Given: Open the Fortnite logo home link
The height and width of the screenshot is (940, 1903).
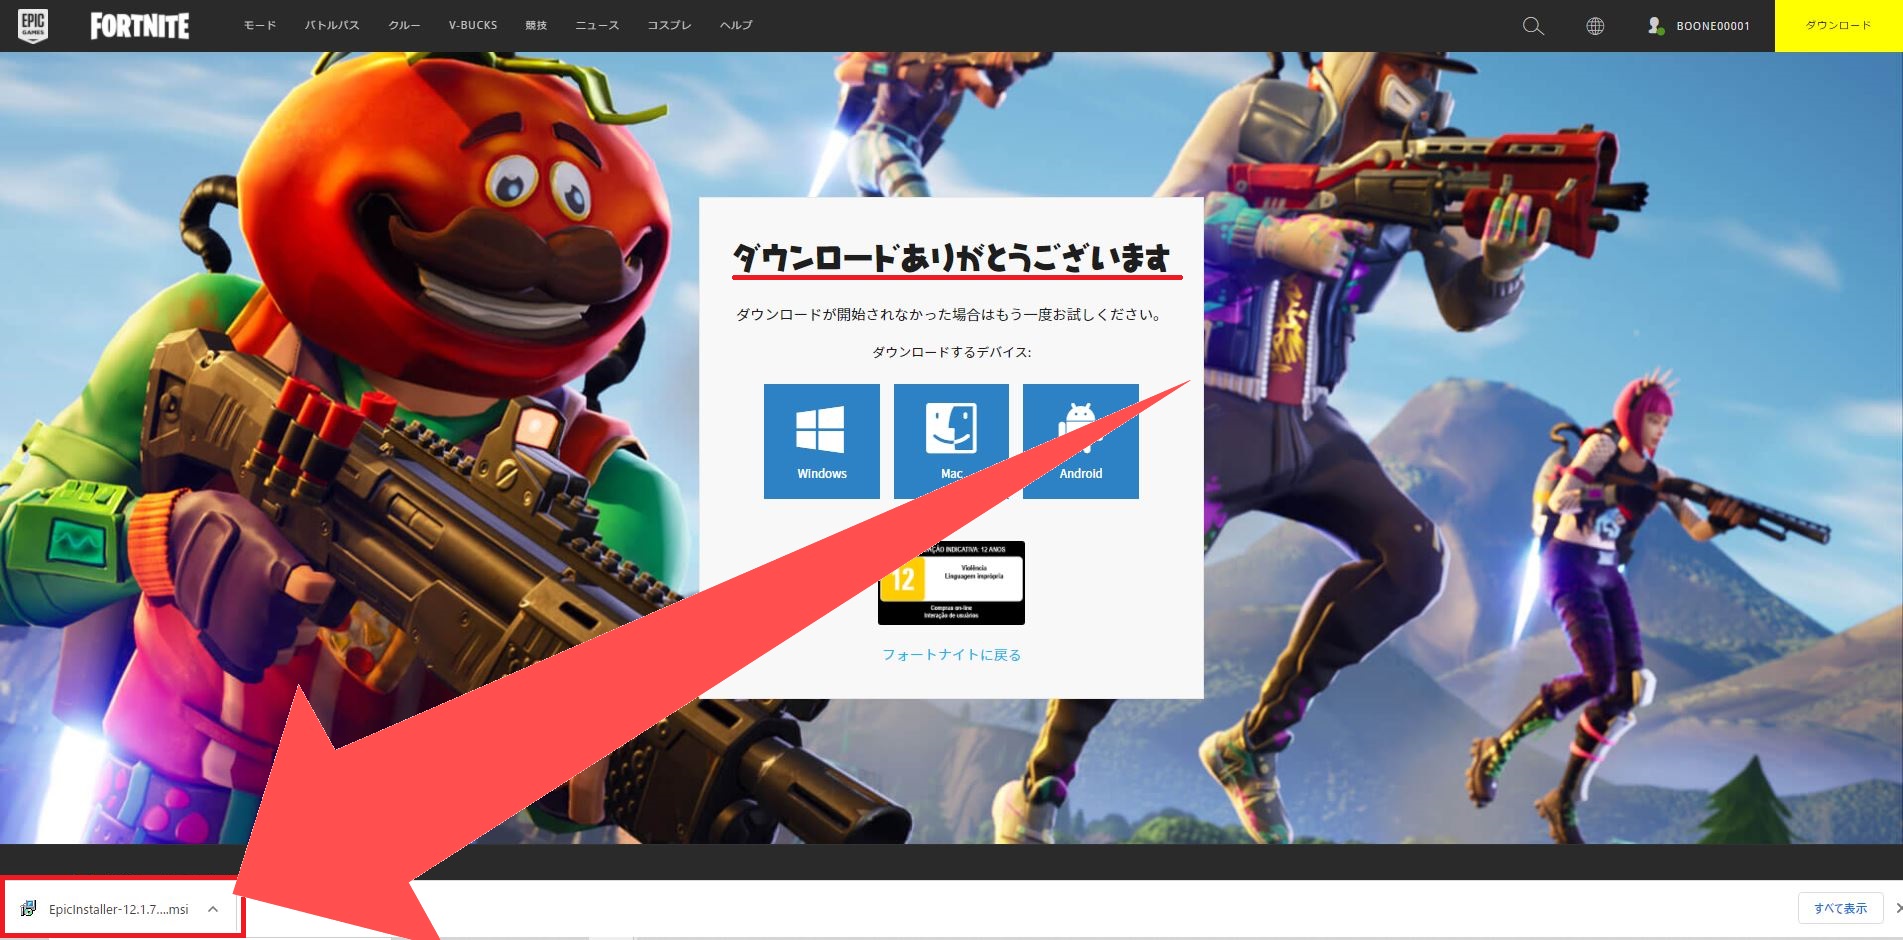Looking at the screenshot, I should click(140, 26).
